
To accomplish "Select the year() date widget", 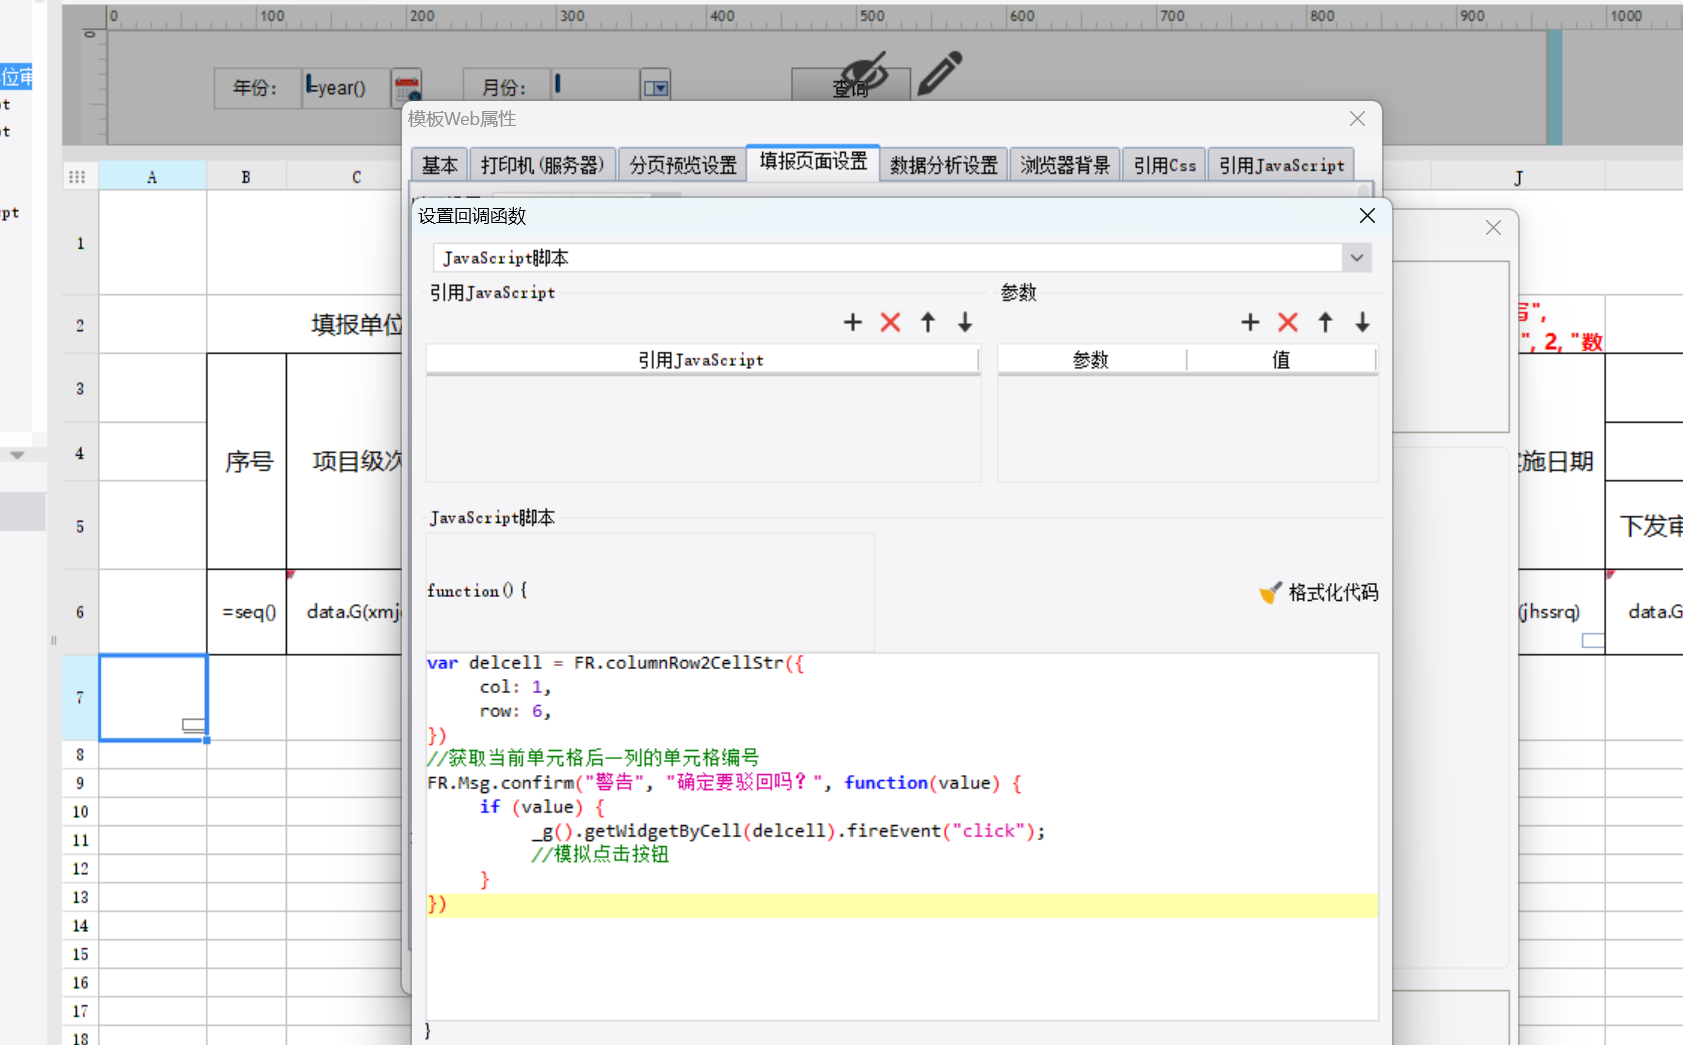I will (348, 88).
